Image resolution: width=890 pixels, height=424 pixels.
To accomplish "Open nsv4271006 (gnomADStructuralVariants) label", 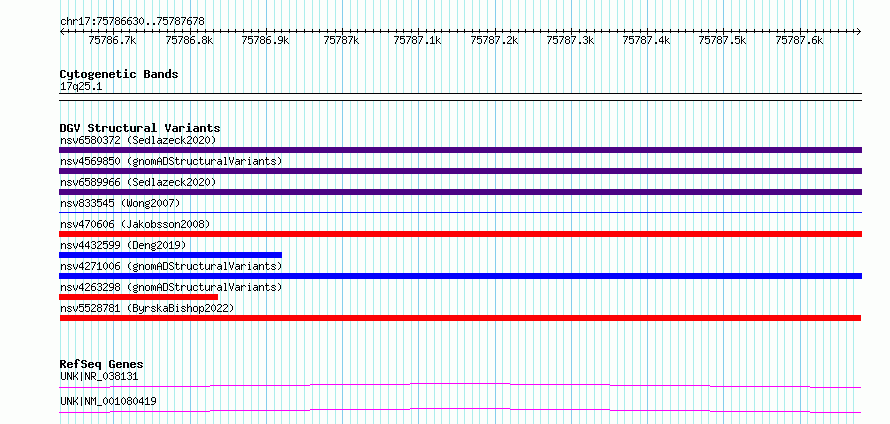I will 171,266.
